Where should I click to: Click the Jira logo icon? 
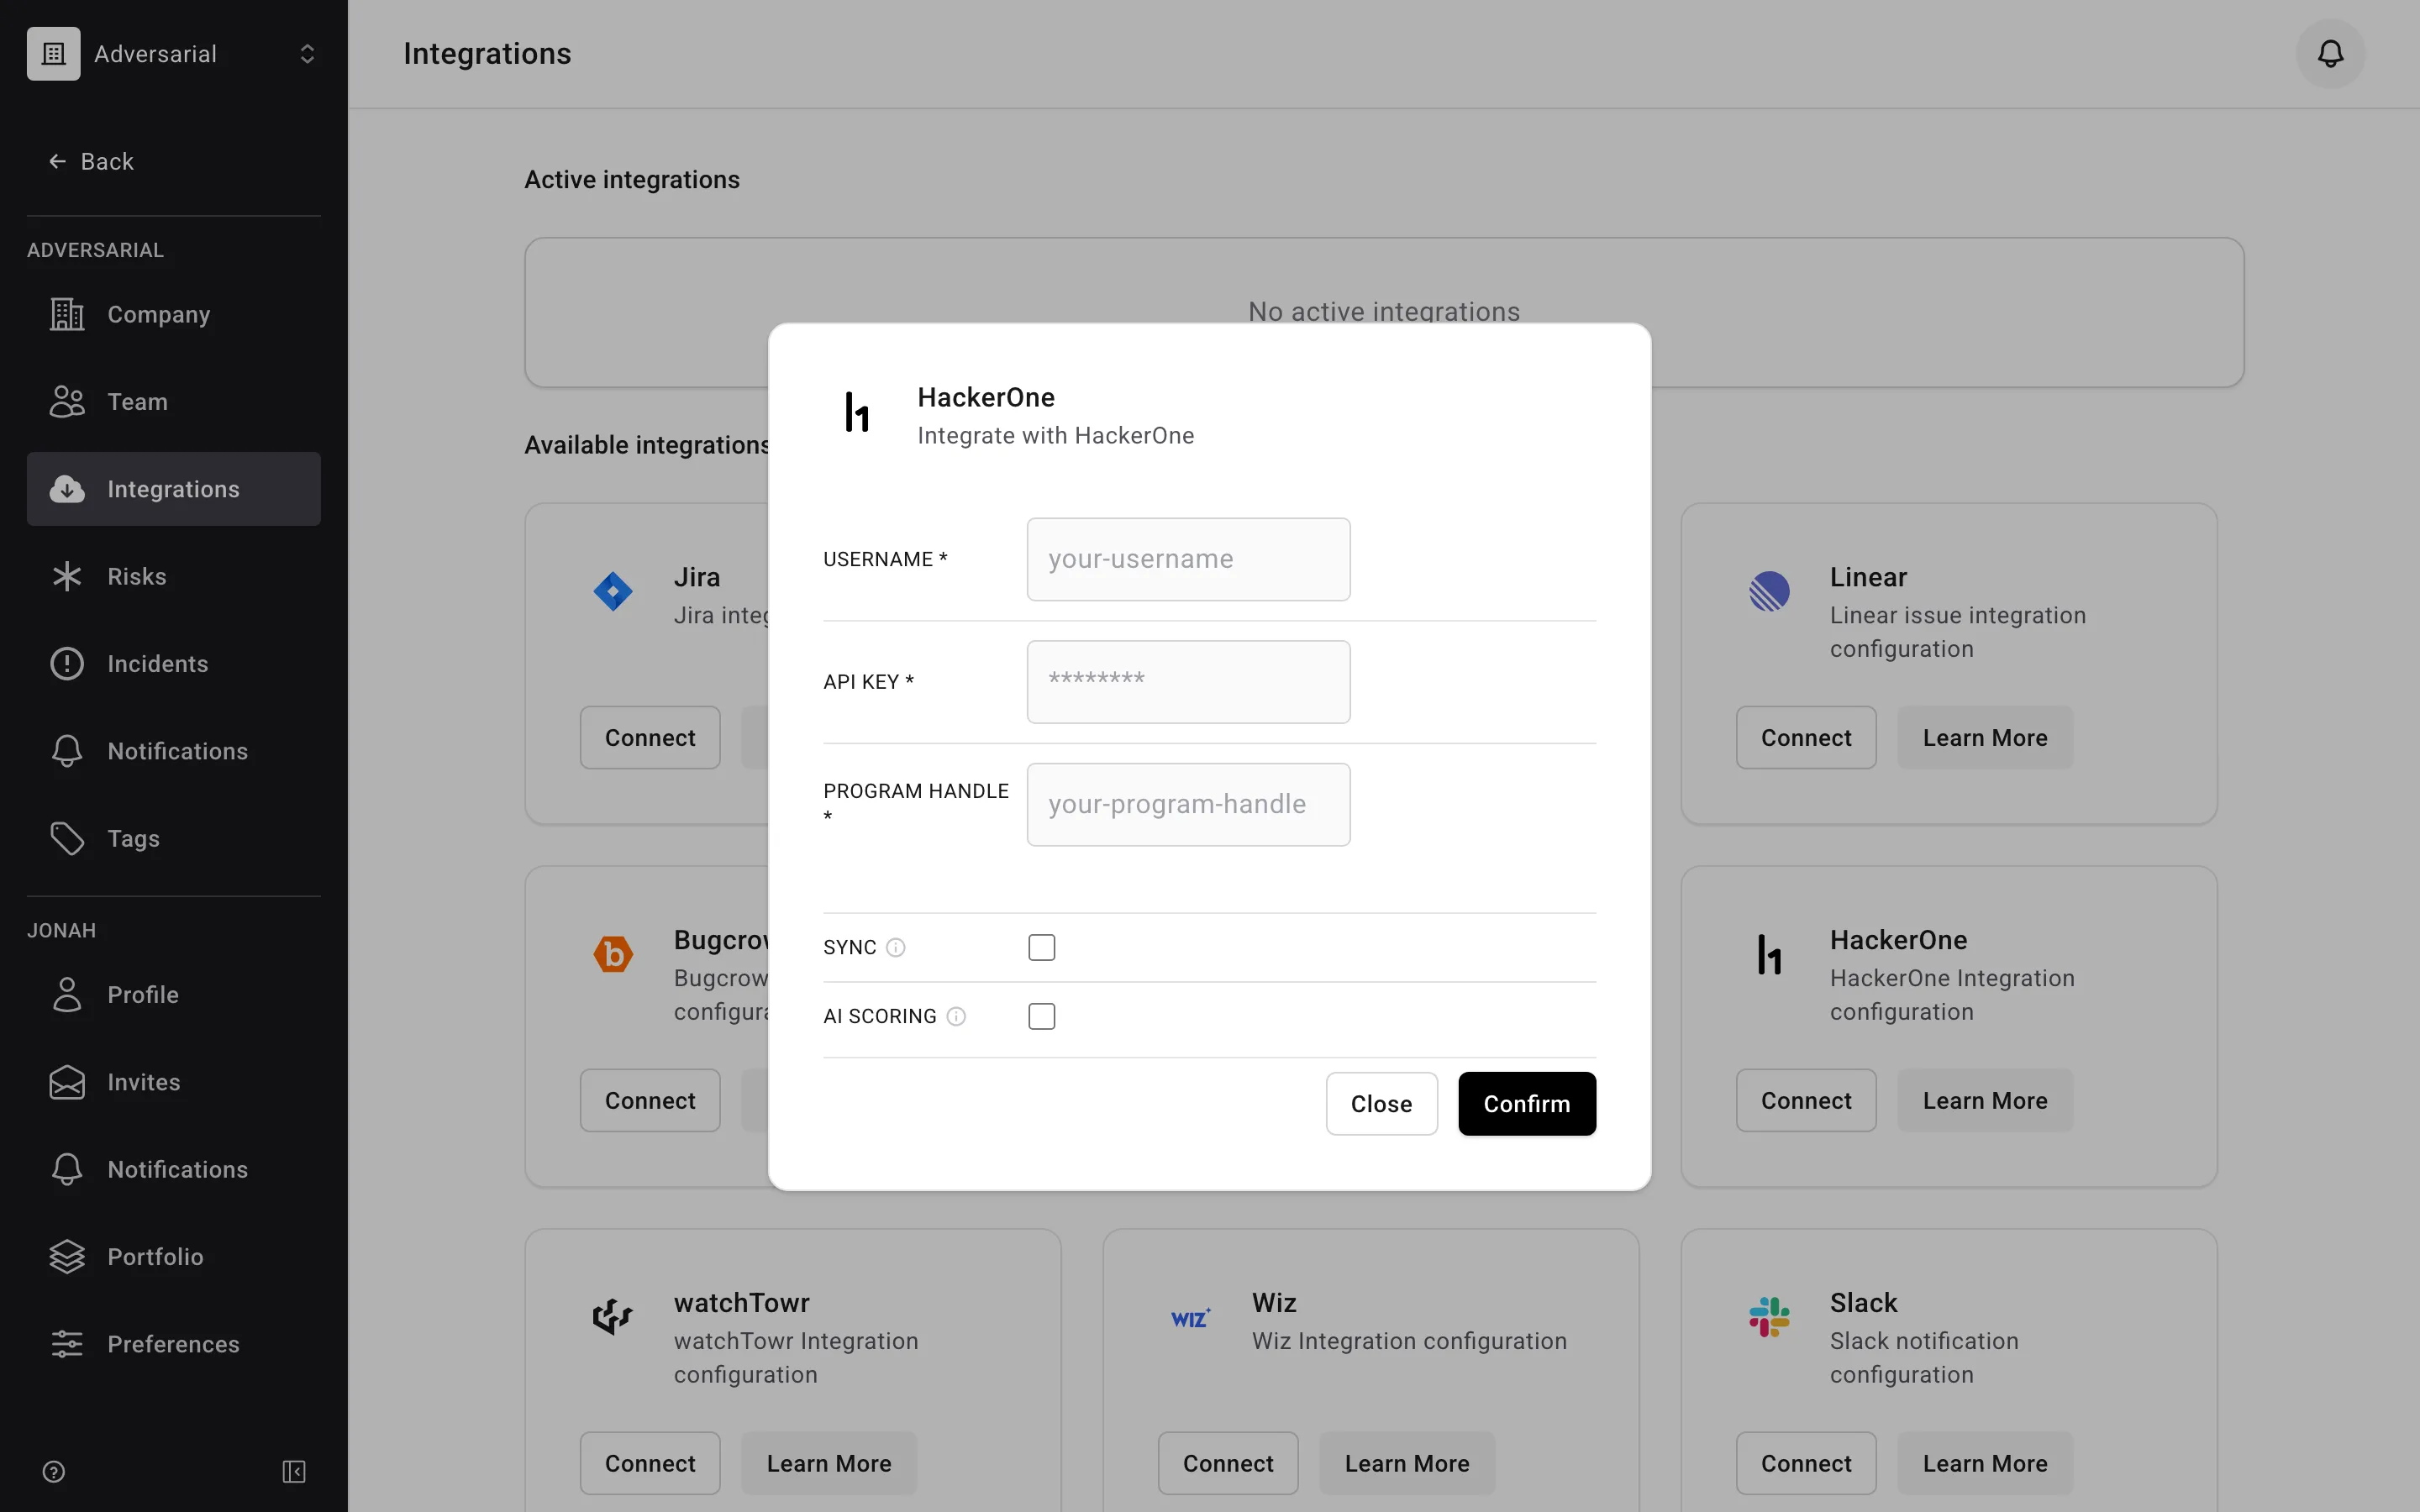[613, 591]
